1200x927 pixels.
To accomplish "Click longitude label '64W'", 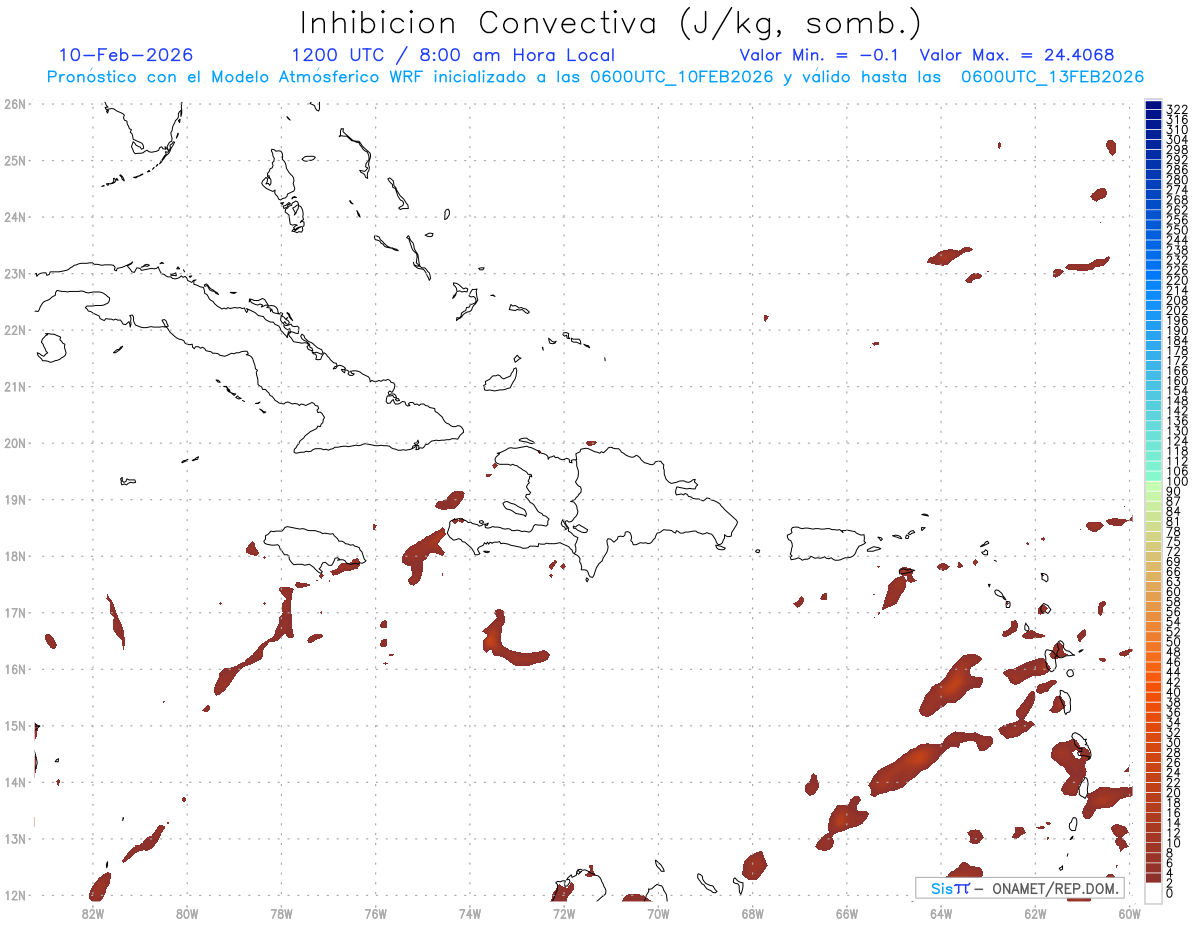I will click(x=941, y=913).
